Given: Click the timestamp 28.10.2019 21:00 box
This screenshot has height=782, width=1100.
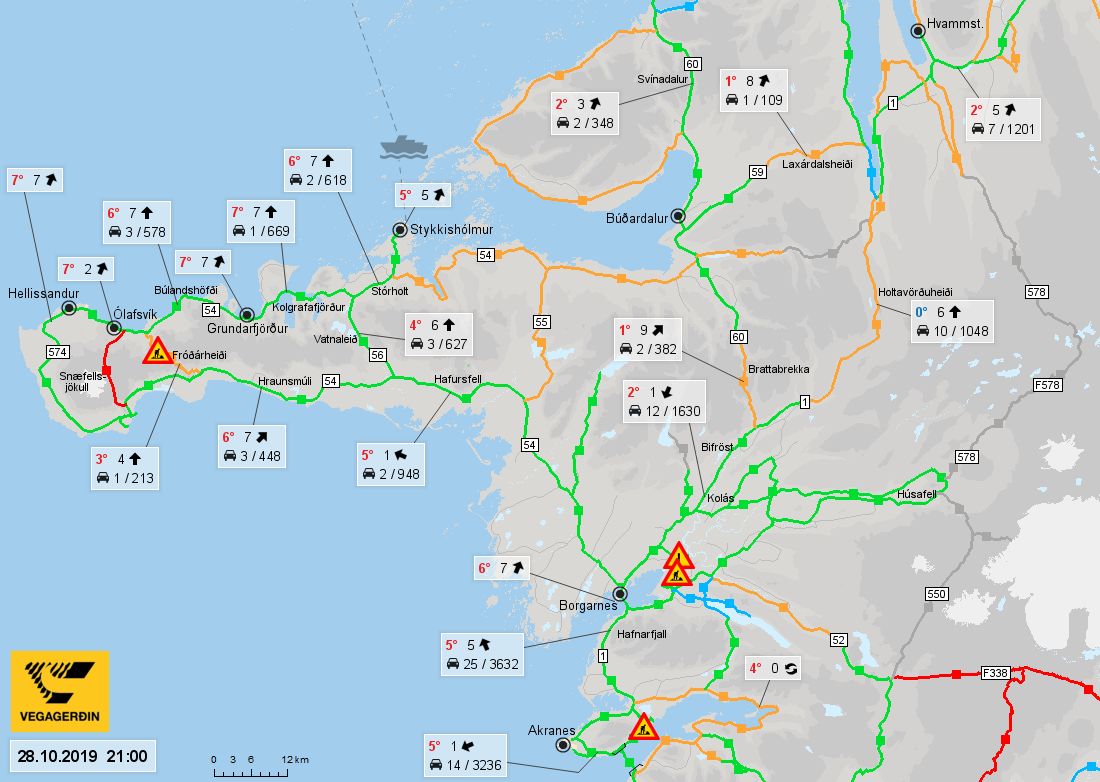Looking at the screenshot, I should (x=83, y=757).
